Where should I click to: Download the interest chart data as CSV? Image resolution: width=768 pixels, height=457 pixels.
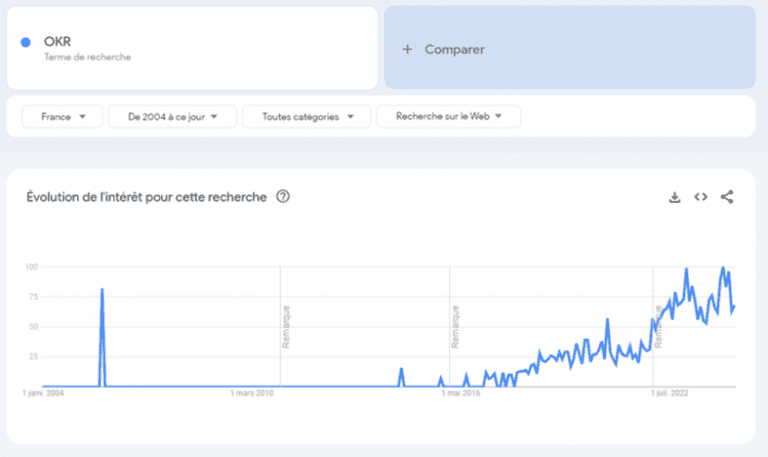point(675,197)
